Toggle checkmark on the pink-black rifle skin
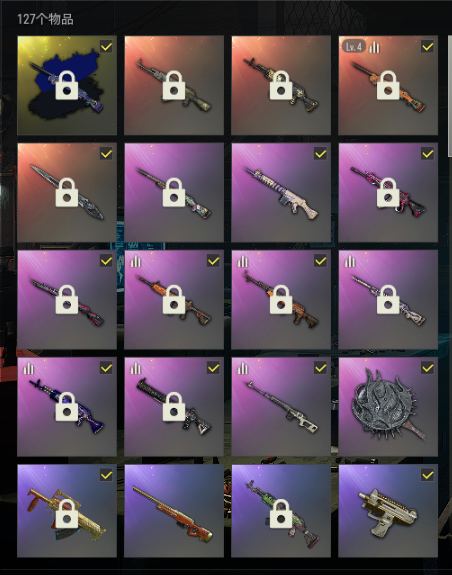The height and width of the screenshot is (575, 452). point(427,154)
